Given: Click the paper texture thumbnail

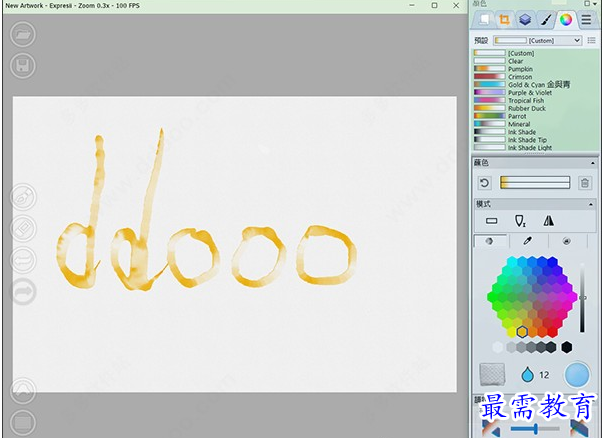Looking at the screenshot, I should (x=492, y=374).
